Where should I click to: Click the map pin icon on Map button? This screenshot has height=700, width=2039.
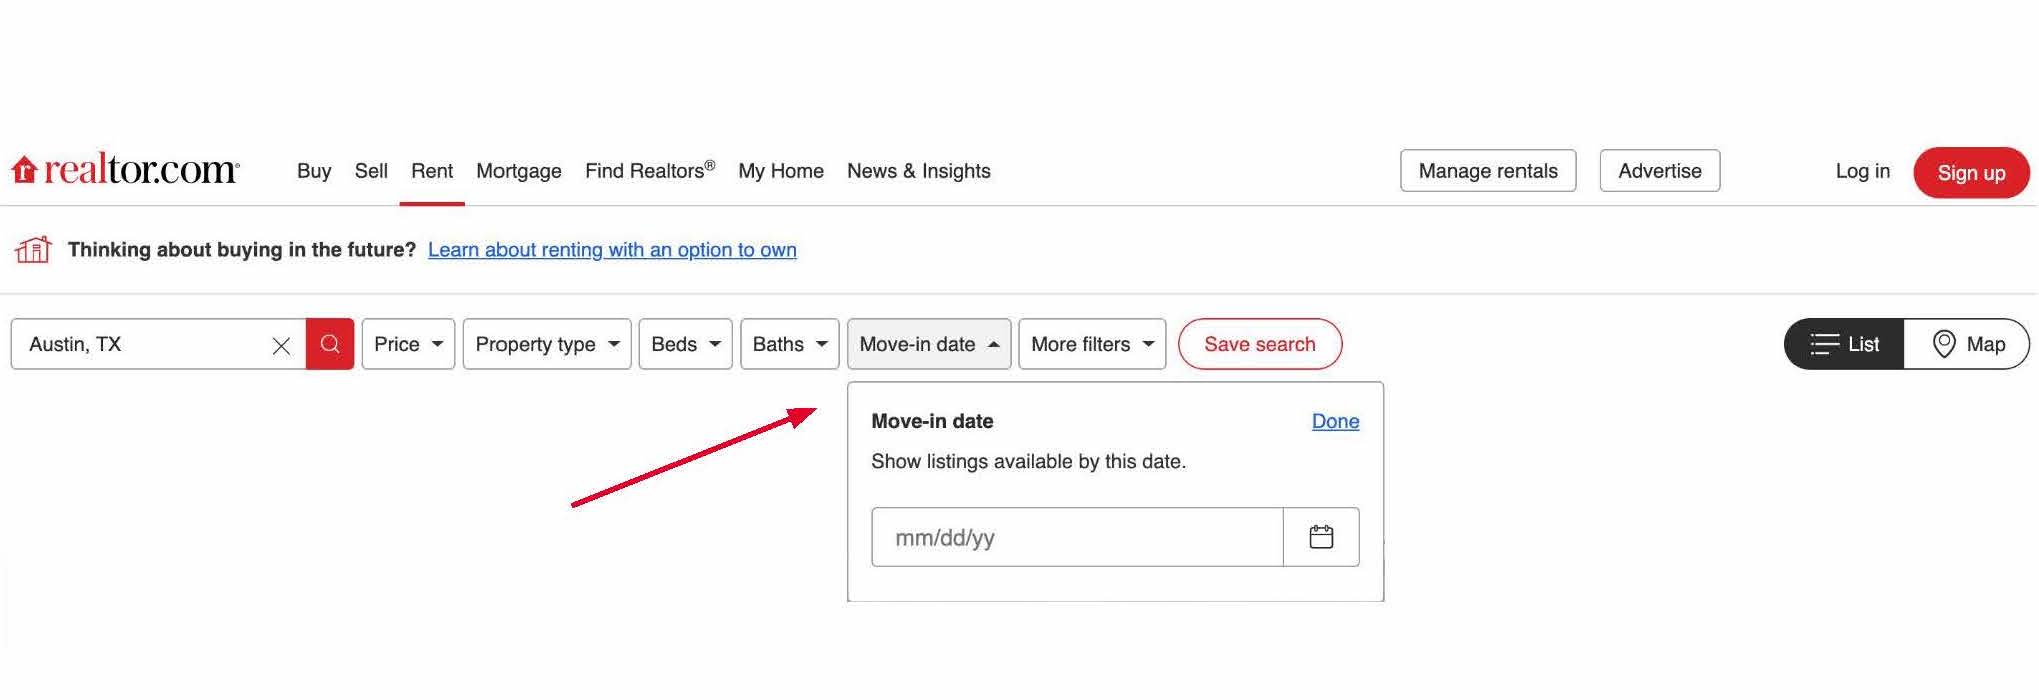pyautogui.click(x=1942, y=343)
